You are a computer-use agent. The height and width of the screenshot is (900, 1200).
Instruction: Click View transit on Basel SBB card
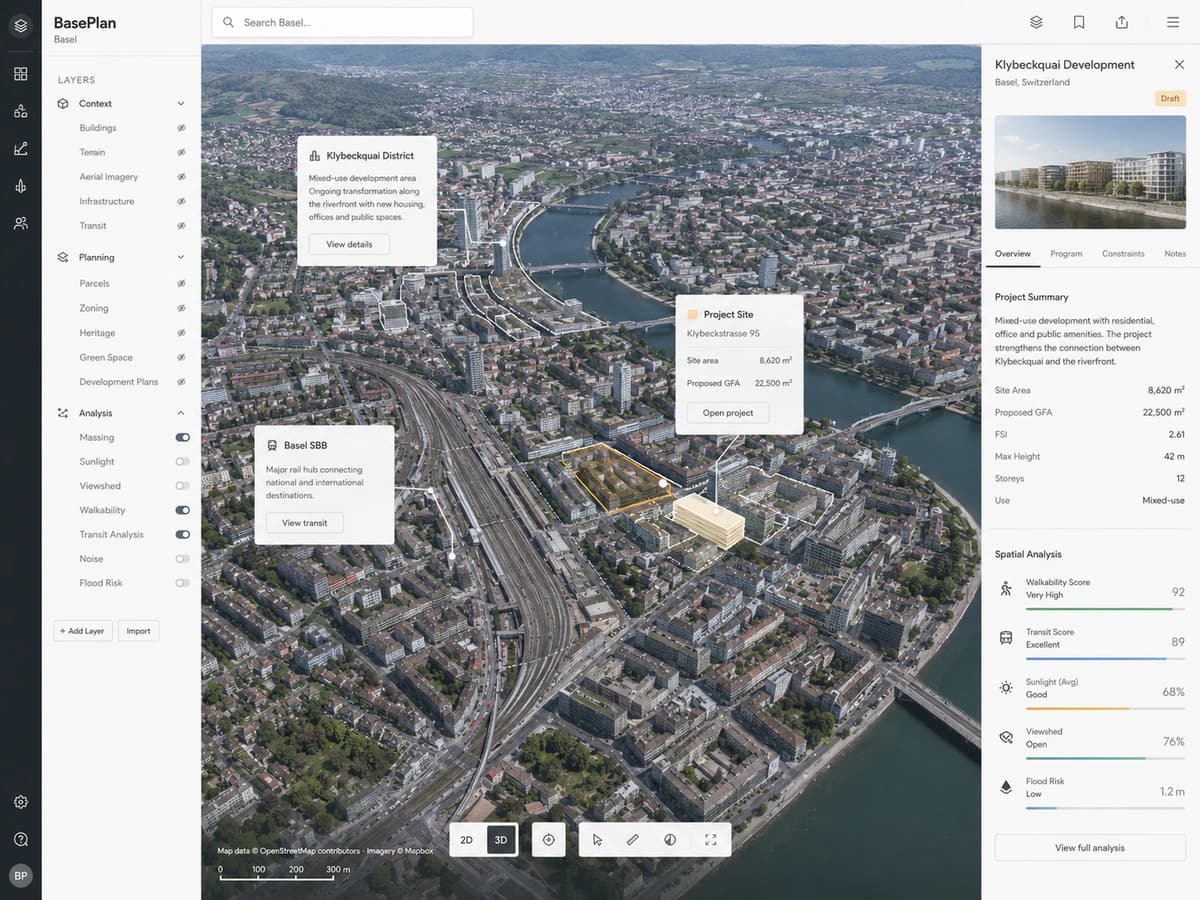tap(305, 523)
